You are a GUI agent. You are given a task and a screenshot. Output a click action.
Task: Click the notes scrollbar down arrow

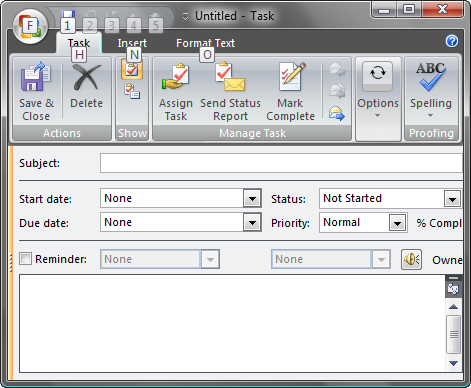(x=453, y=363)
